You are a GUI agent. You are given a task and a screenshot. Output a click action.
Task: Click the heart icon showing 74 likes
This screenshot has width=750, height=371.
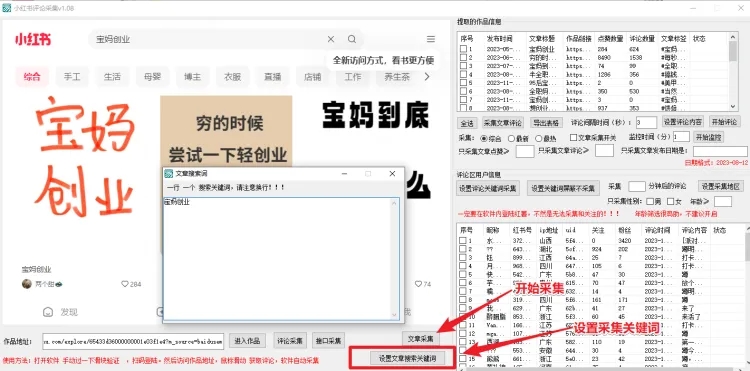pyautogui.click(x=418, y=284)
